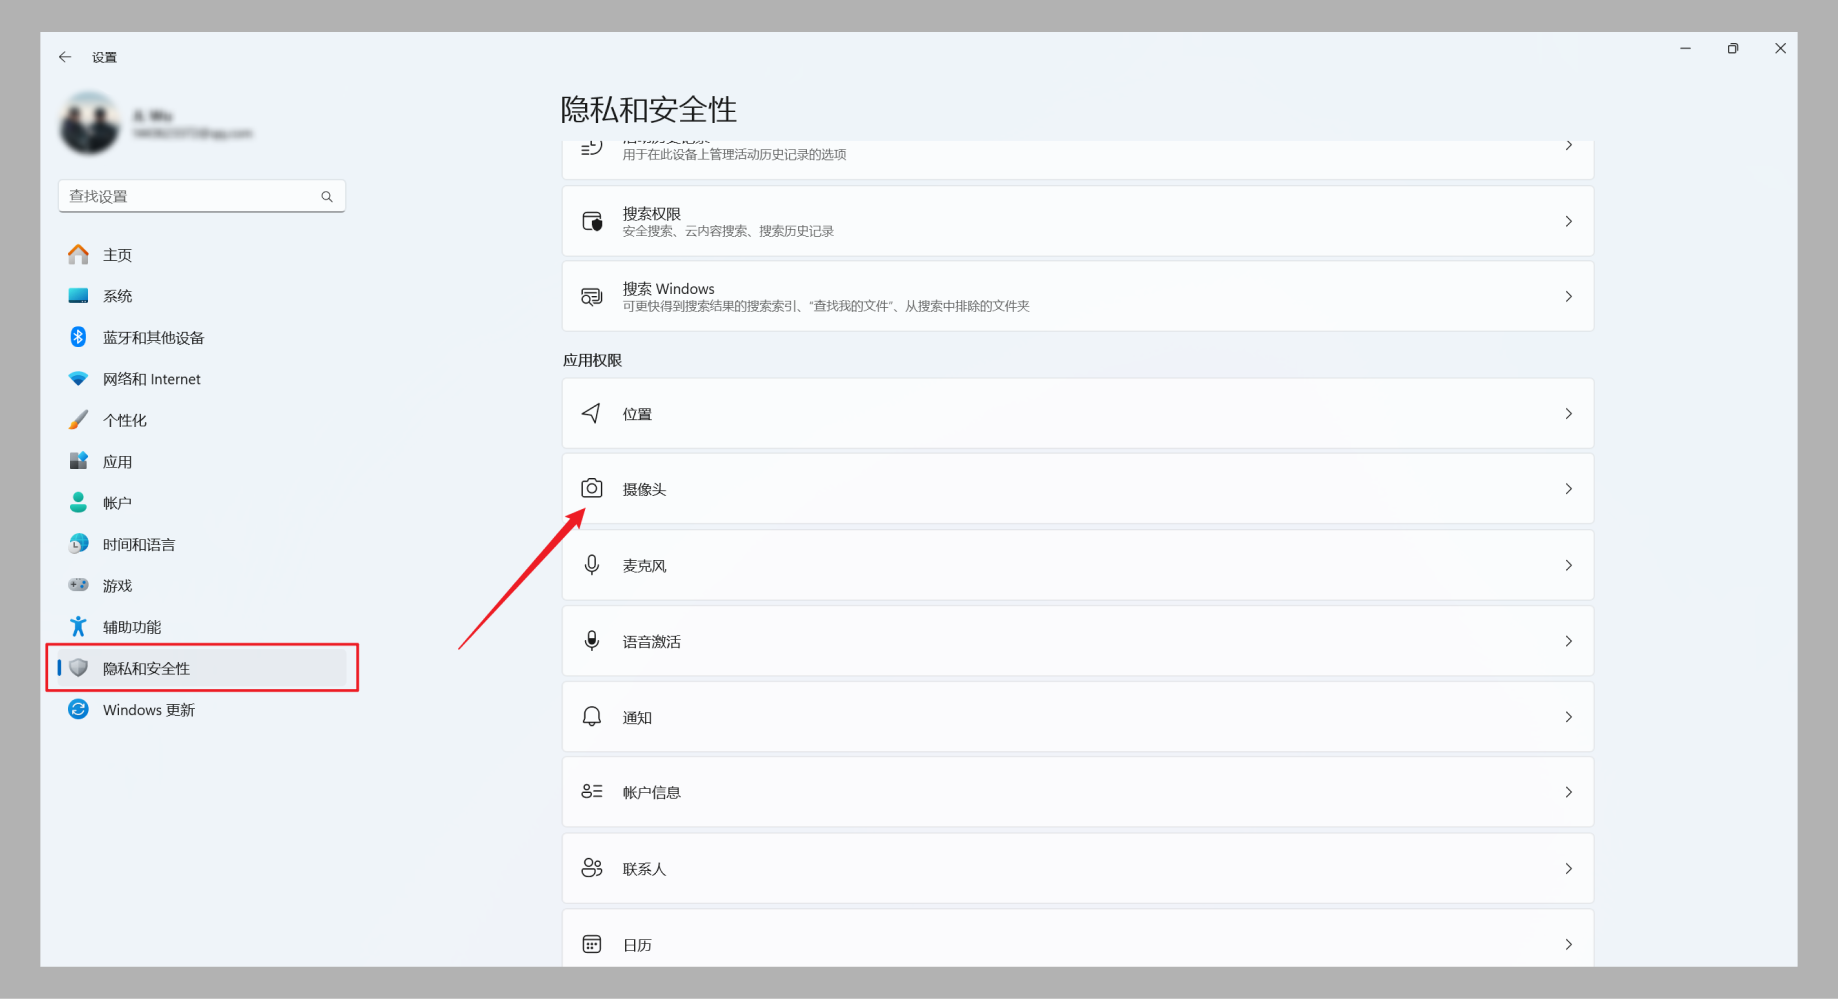Click the Bluetooth icon in sidebar

(78, 337)
